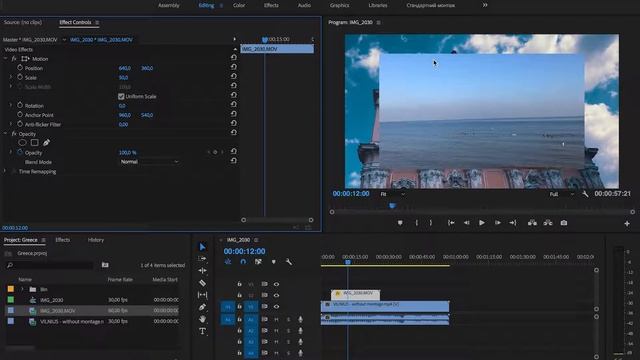Select the Hand tool
Image resolution: width=640 pixels, height=360 pixels.
point(202,319)
